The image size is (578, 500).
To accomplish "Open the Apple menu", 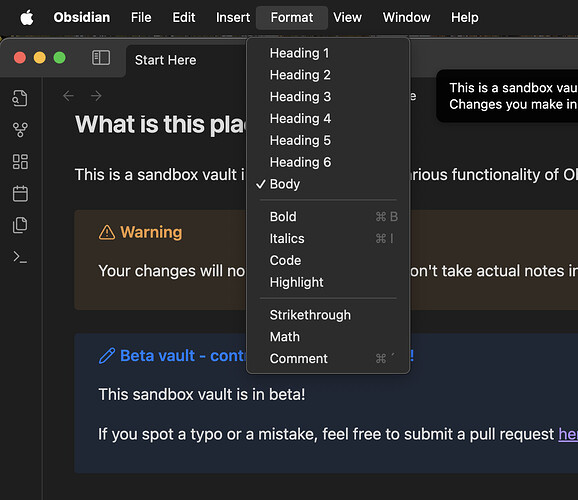I will [x=27, y=17].
